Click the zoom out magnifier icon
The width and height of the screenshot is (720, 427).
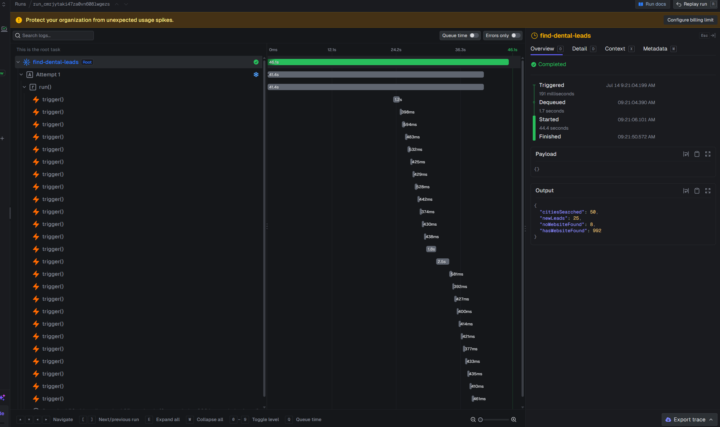click(473, 419)
